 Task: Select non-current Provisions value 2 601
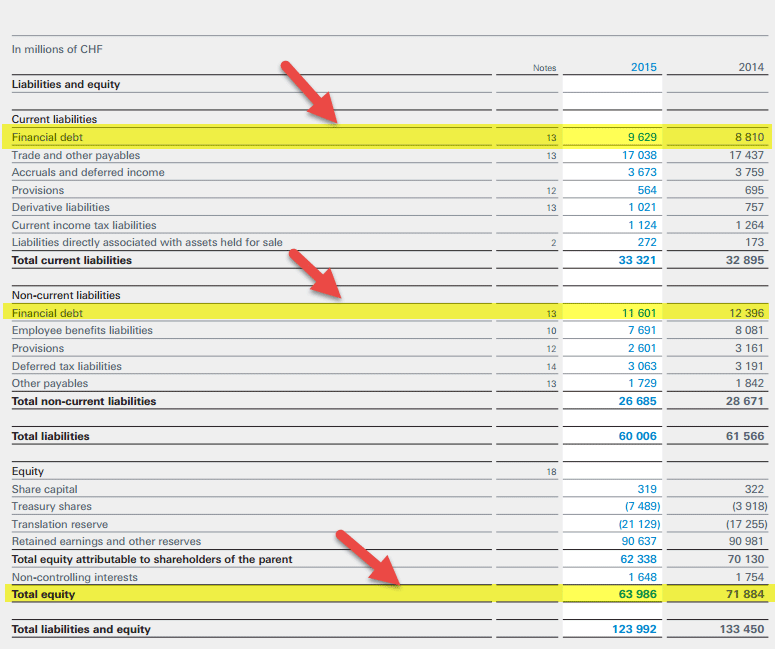642,348
